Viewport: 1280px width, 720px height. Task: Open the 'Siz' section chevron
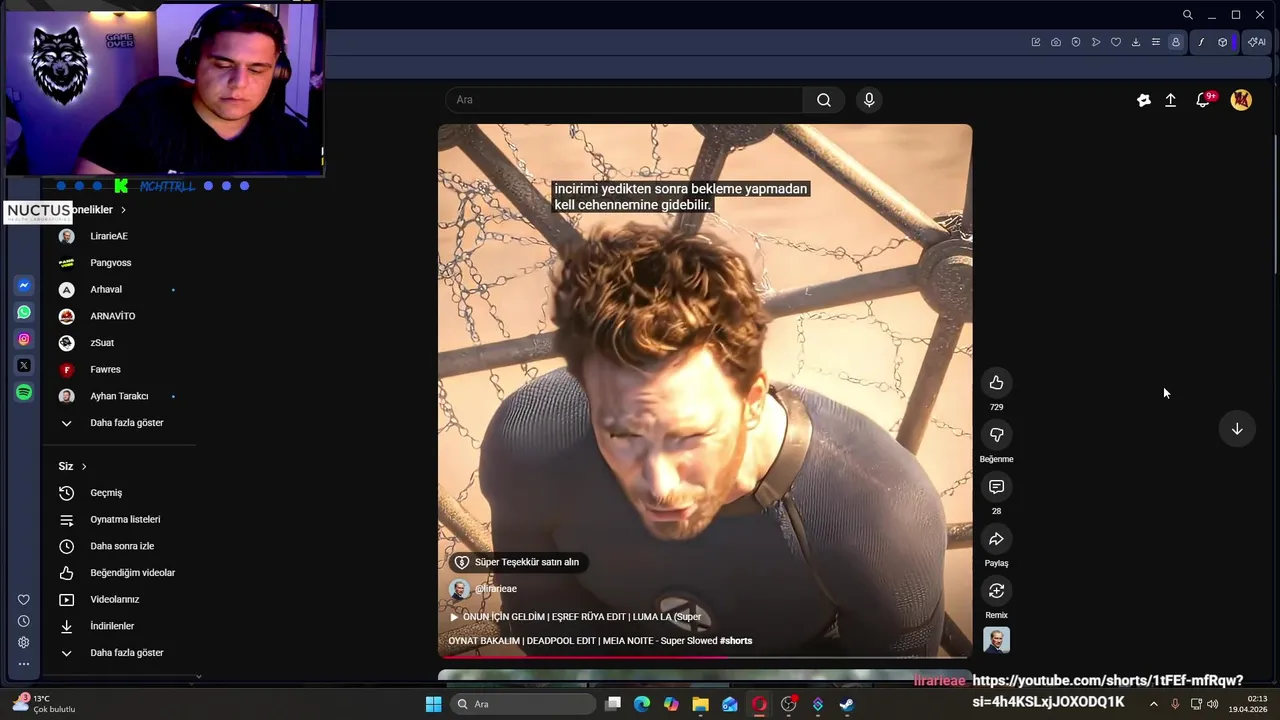pyautogui.click(x=84, y=467)
